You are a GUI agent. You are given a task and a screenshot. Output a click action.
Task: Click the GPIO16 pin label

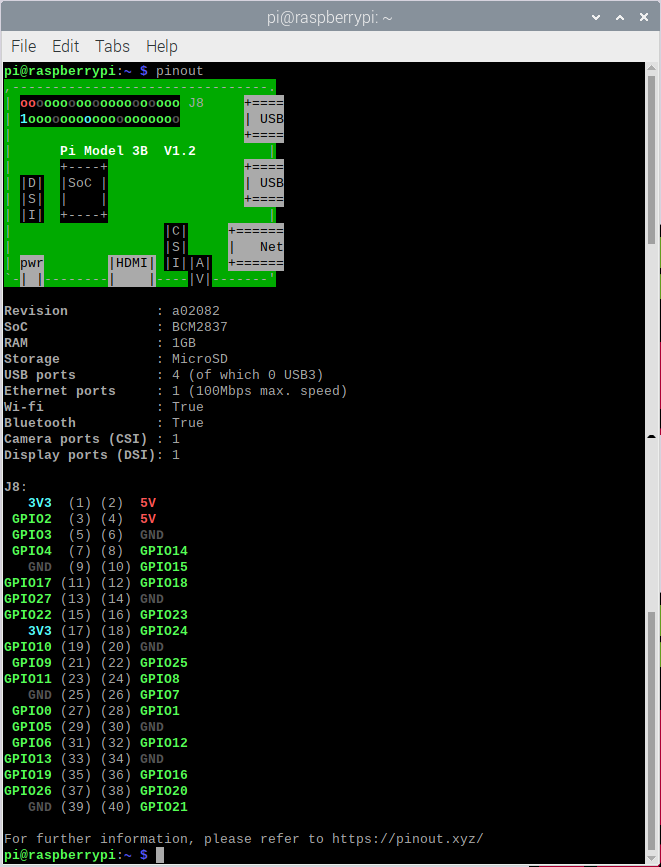point(164,775)
